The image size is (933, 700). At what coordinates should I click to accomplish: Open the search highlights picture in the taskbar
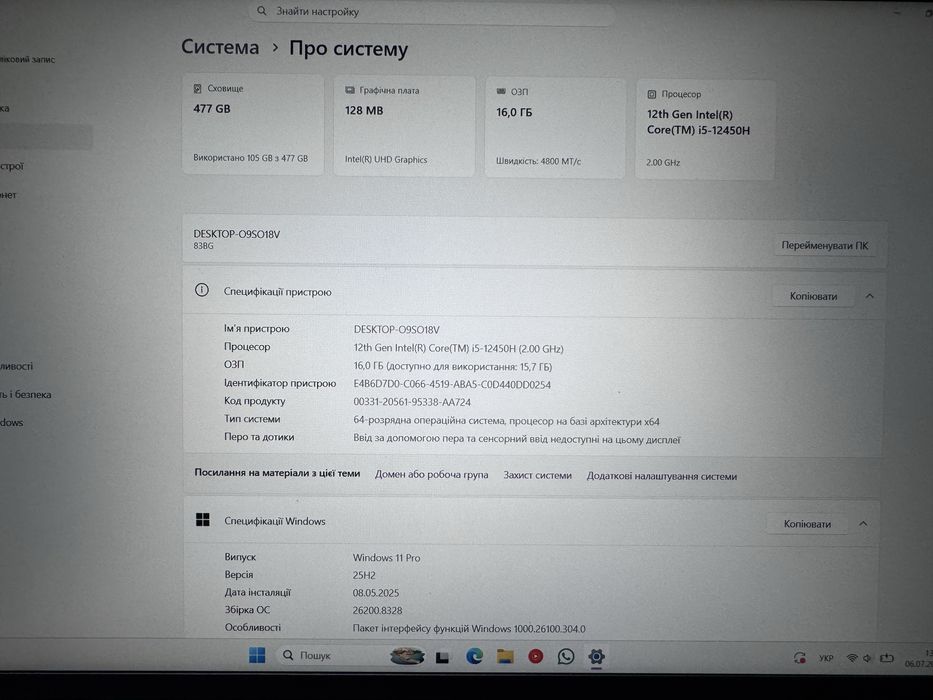(x=407, y=656)
